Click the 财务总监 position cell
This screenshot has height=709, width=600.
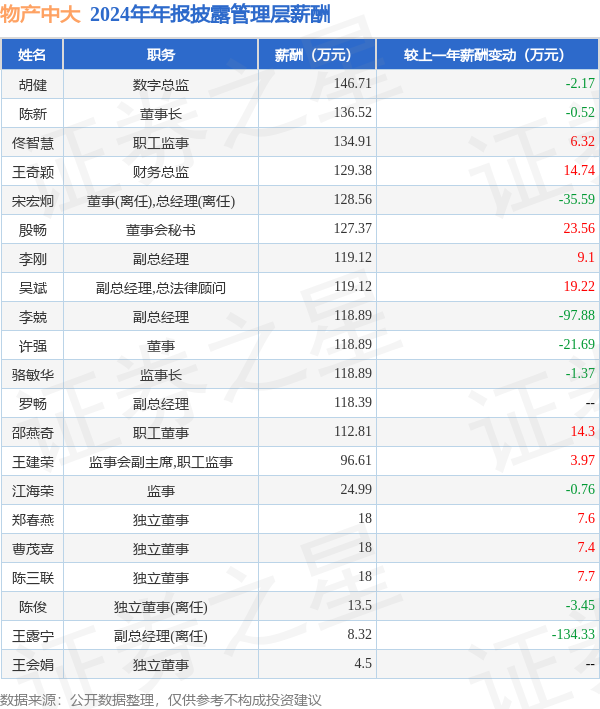(x=161, y=171)
